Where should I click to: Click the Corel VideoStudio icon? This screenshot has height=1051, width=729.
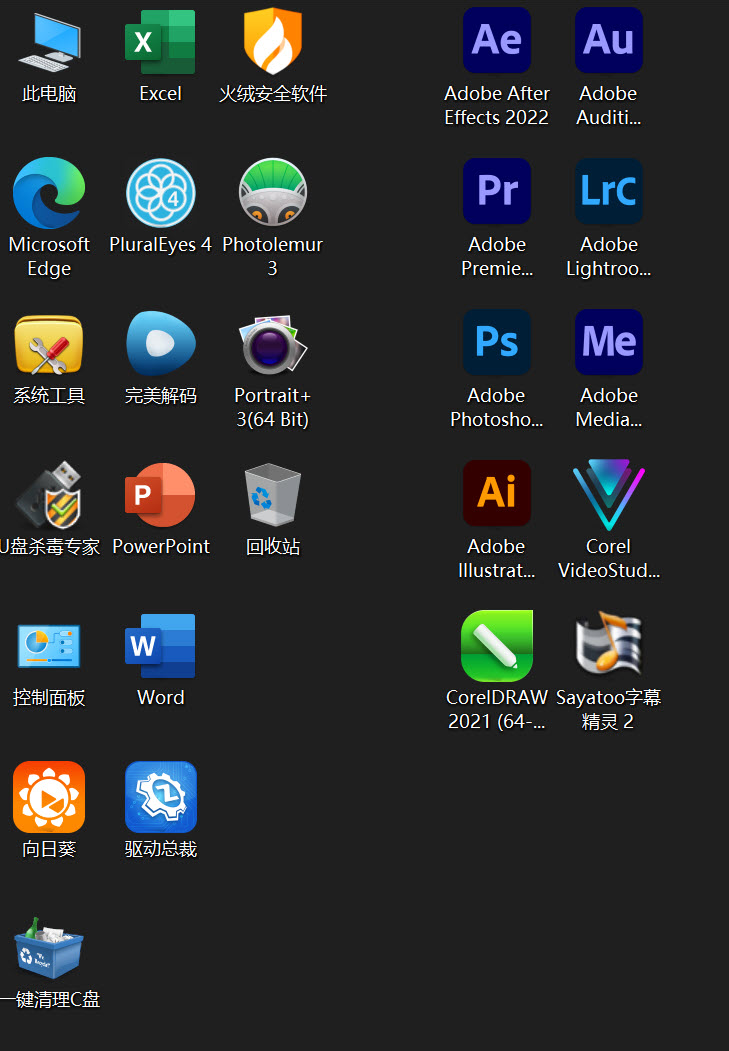(608, 495)
